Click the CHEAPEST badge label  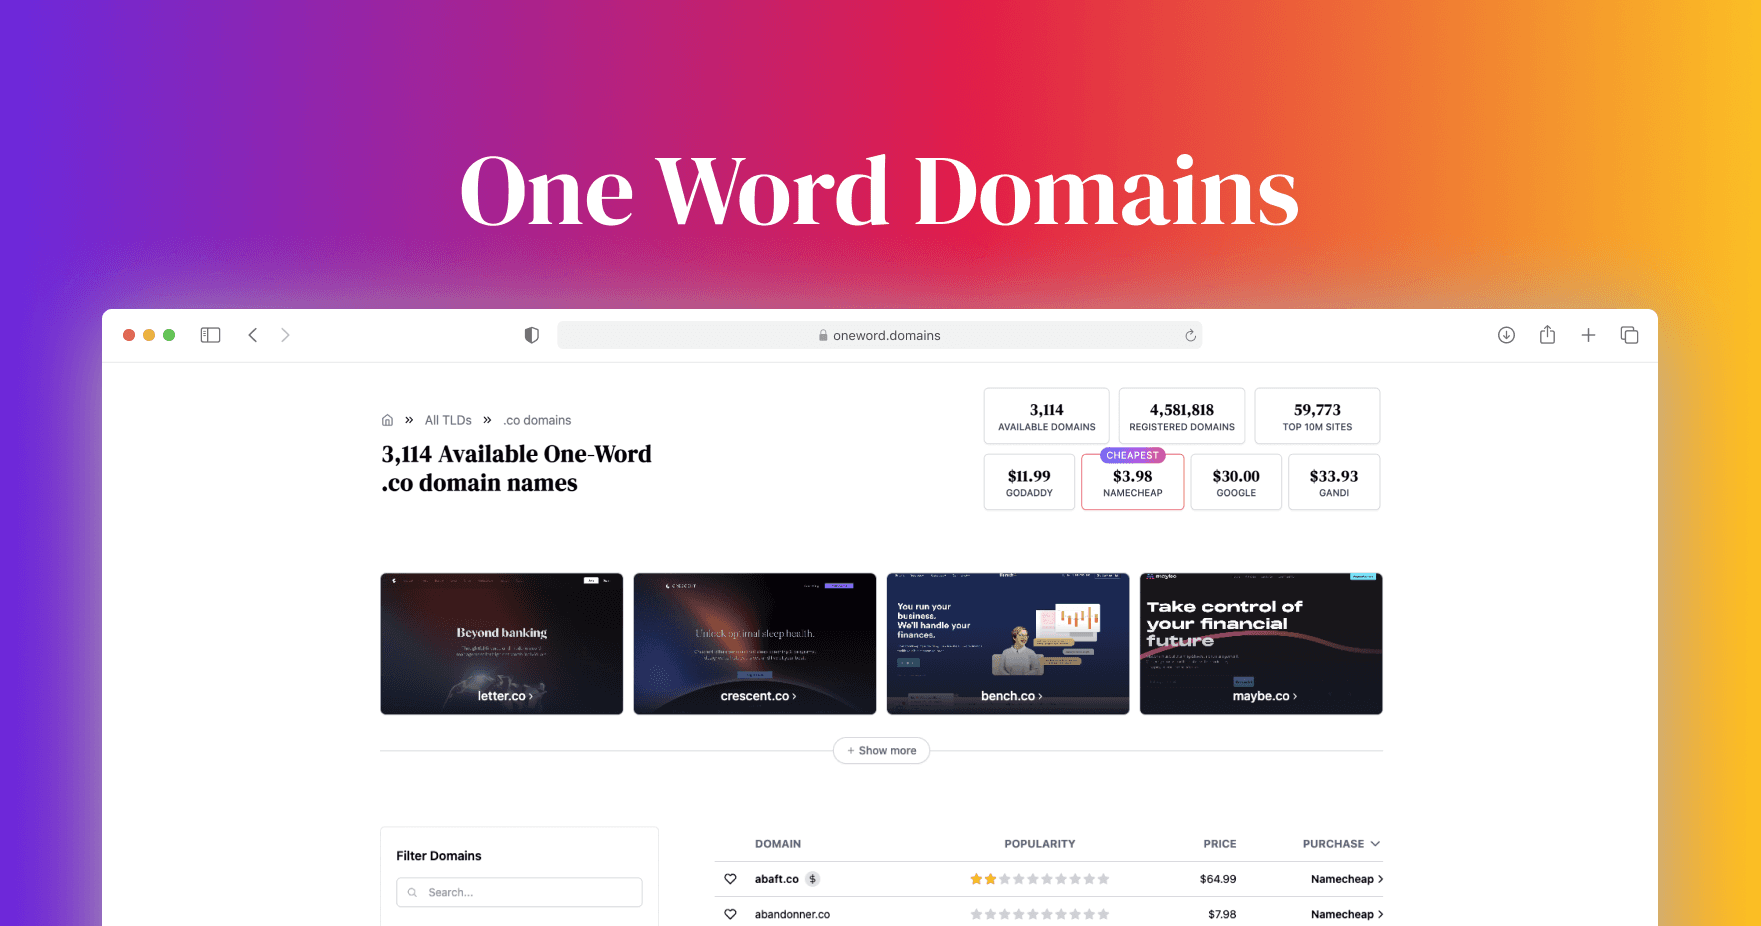pos(1133,455)
